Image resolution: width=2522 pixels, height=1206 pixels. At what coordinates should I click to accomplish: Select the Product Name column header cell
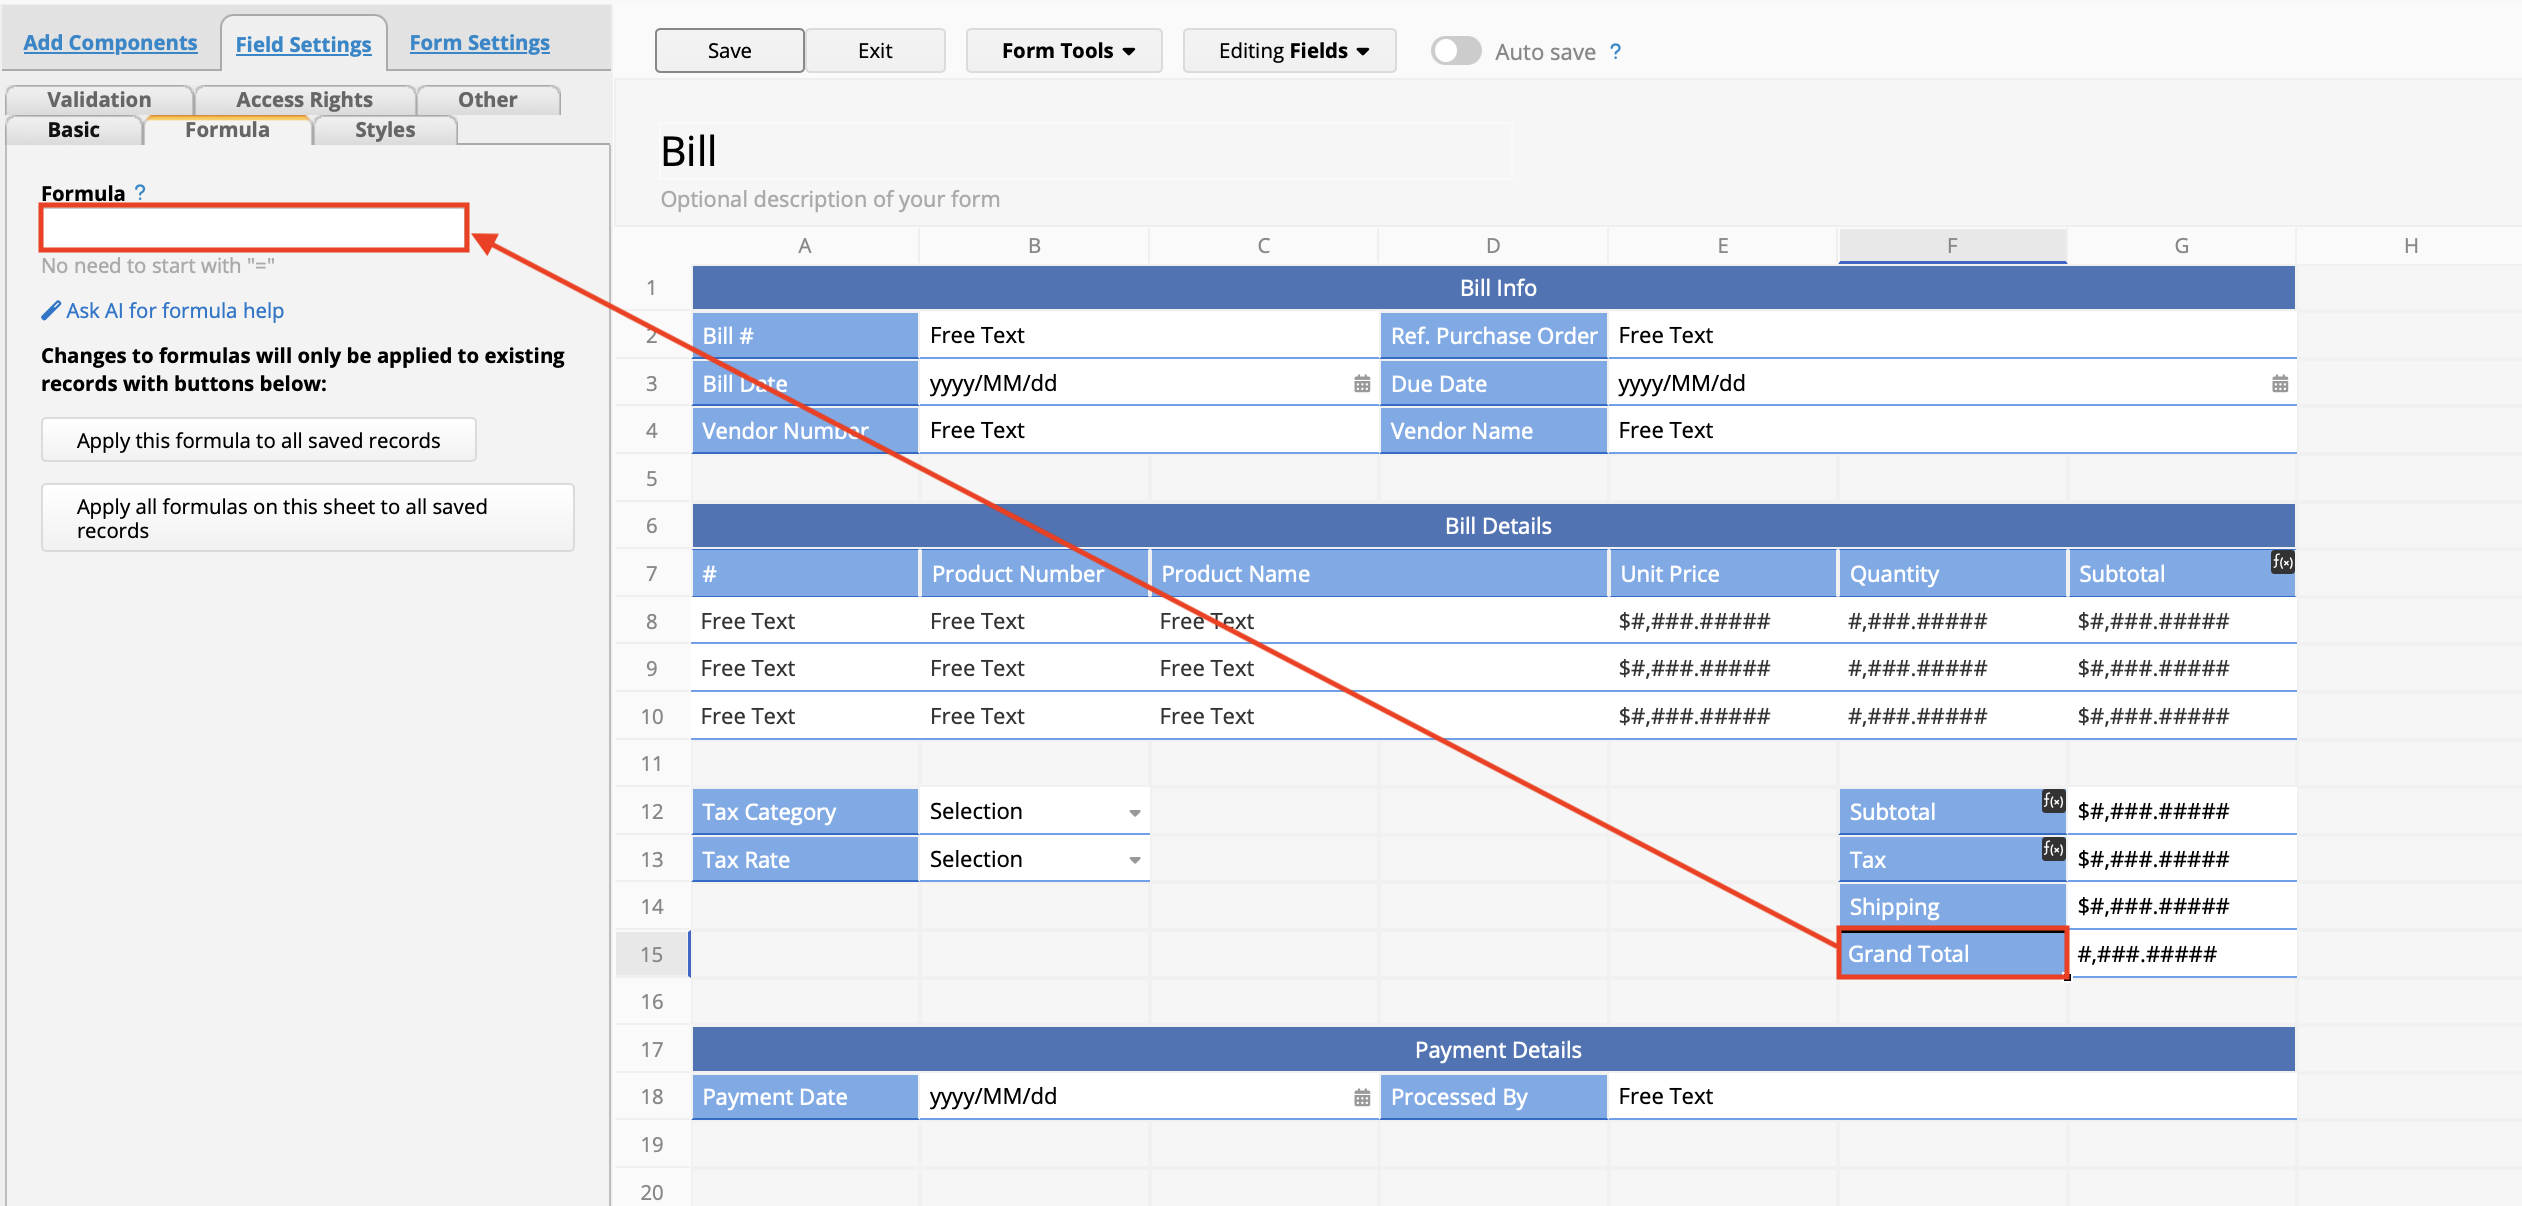point(1379,573)
